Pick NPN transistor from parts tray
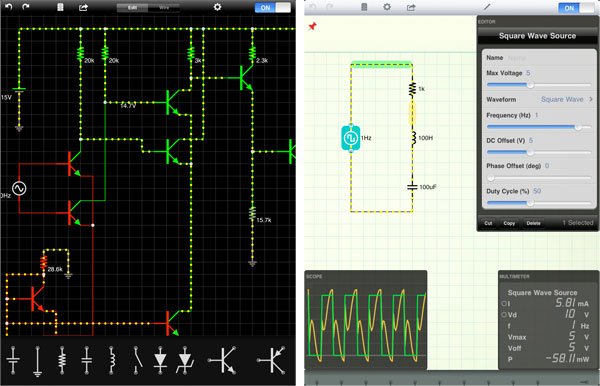The height and width of the screenshot is (386, 600). pos(222,360)
